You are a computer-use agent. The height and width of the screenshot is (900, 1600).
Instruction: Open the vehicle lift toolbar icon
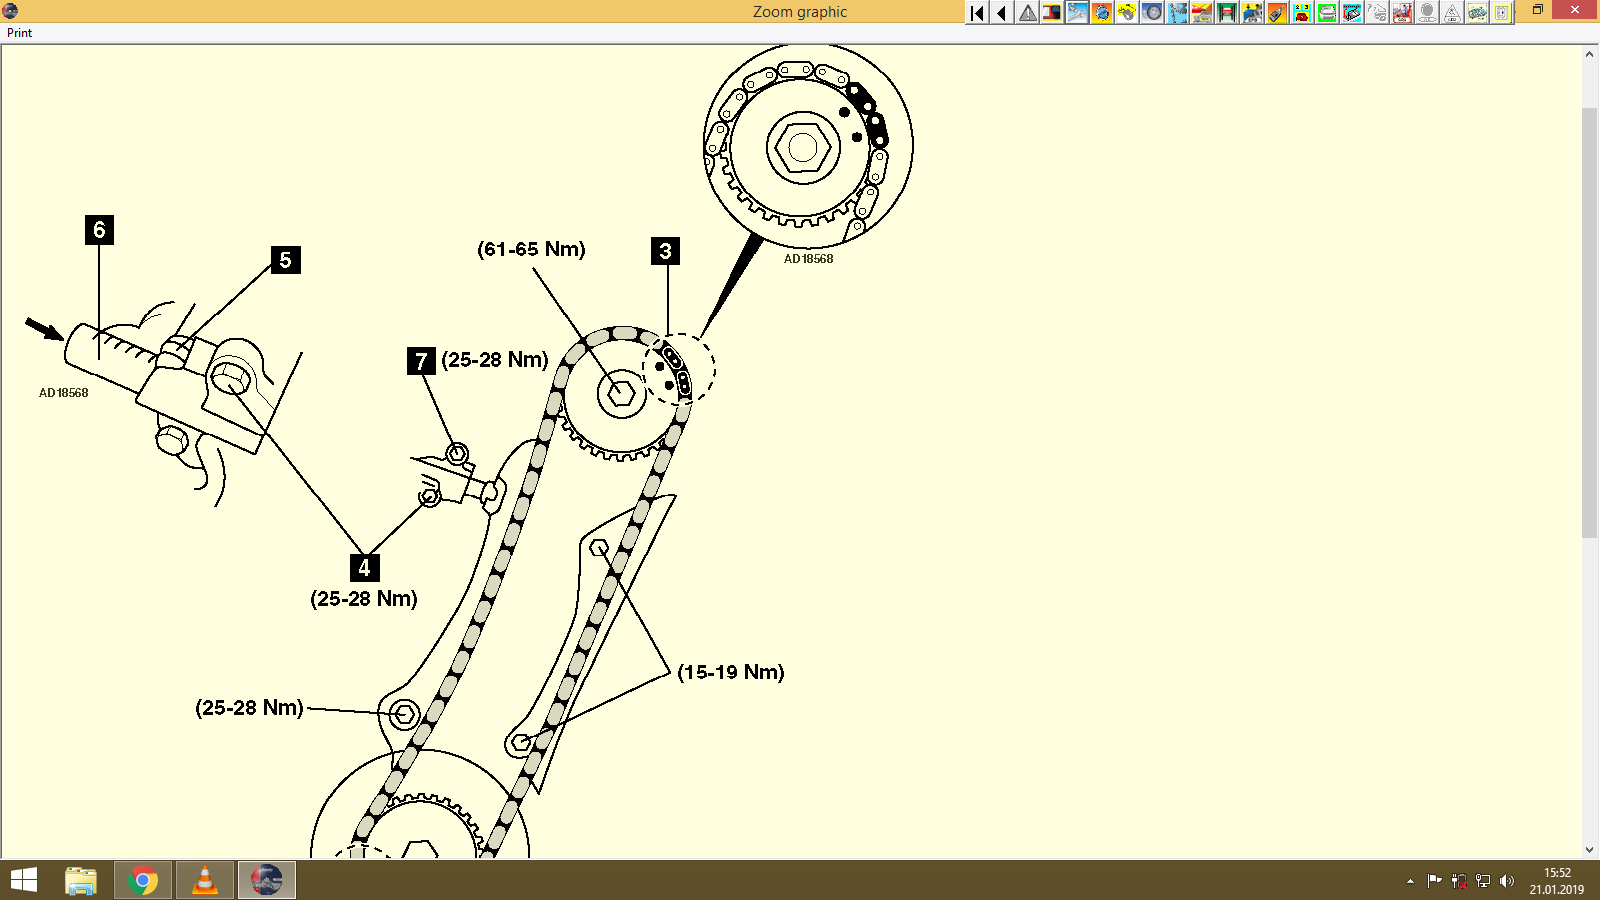pos(1227,13)
